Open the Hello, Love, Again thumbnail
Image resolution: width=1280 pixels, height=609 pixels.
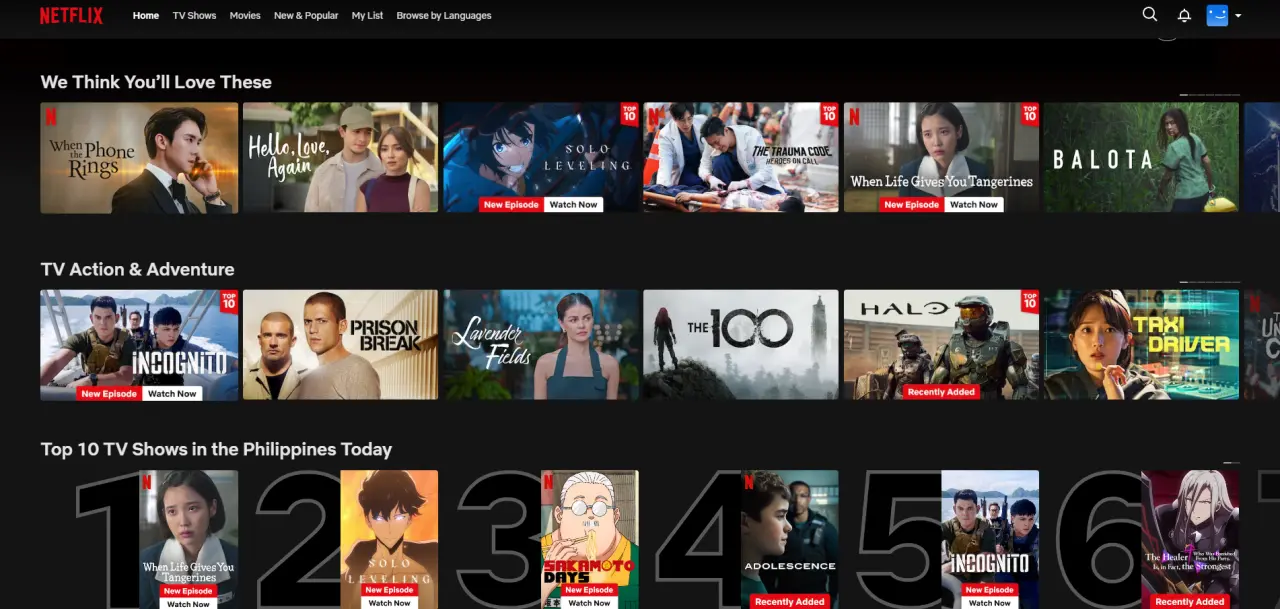click(340, 157)
